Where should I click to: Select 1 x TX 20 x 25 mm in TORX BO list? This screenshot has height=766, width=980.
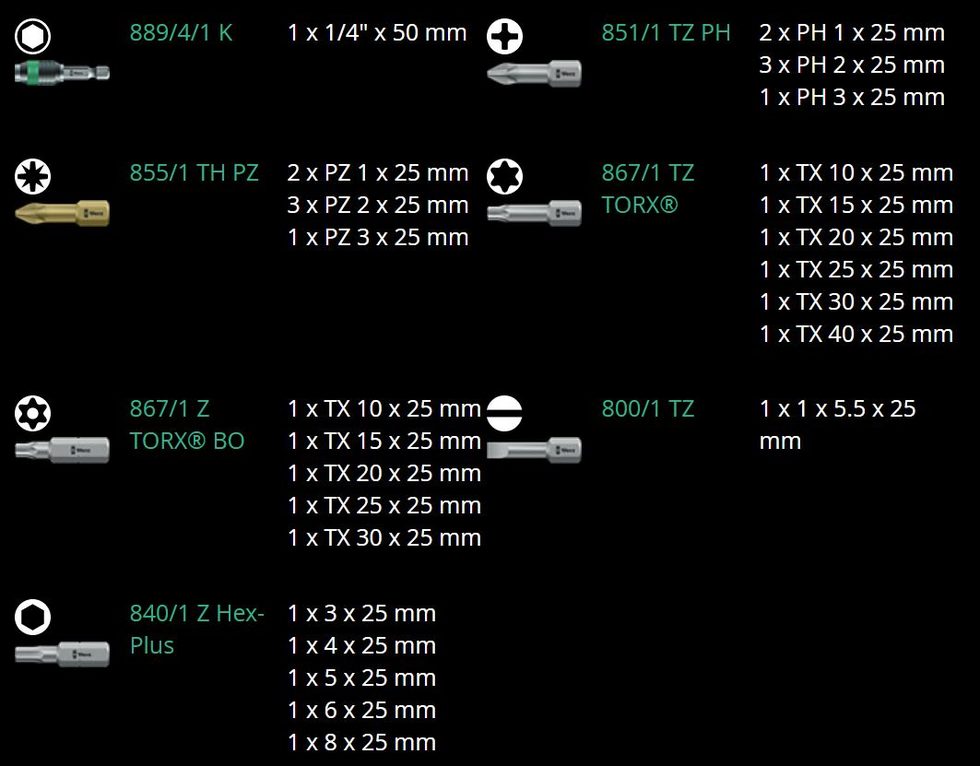pyautogui.click(x=384, y=474)
